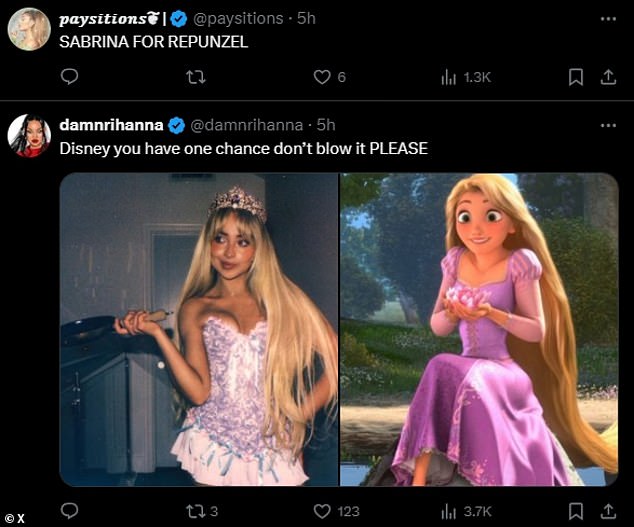Repost the SABRINA FOR REPUNZEL tweet
The image size is (634, 527).
(x=196, y=76)
